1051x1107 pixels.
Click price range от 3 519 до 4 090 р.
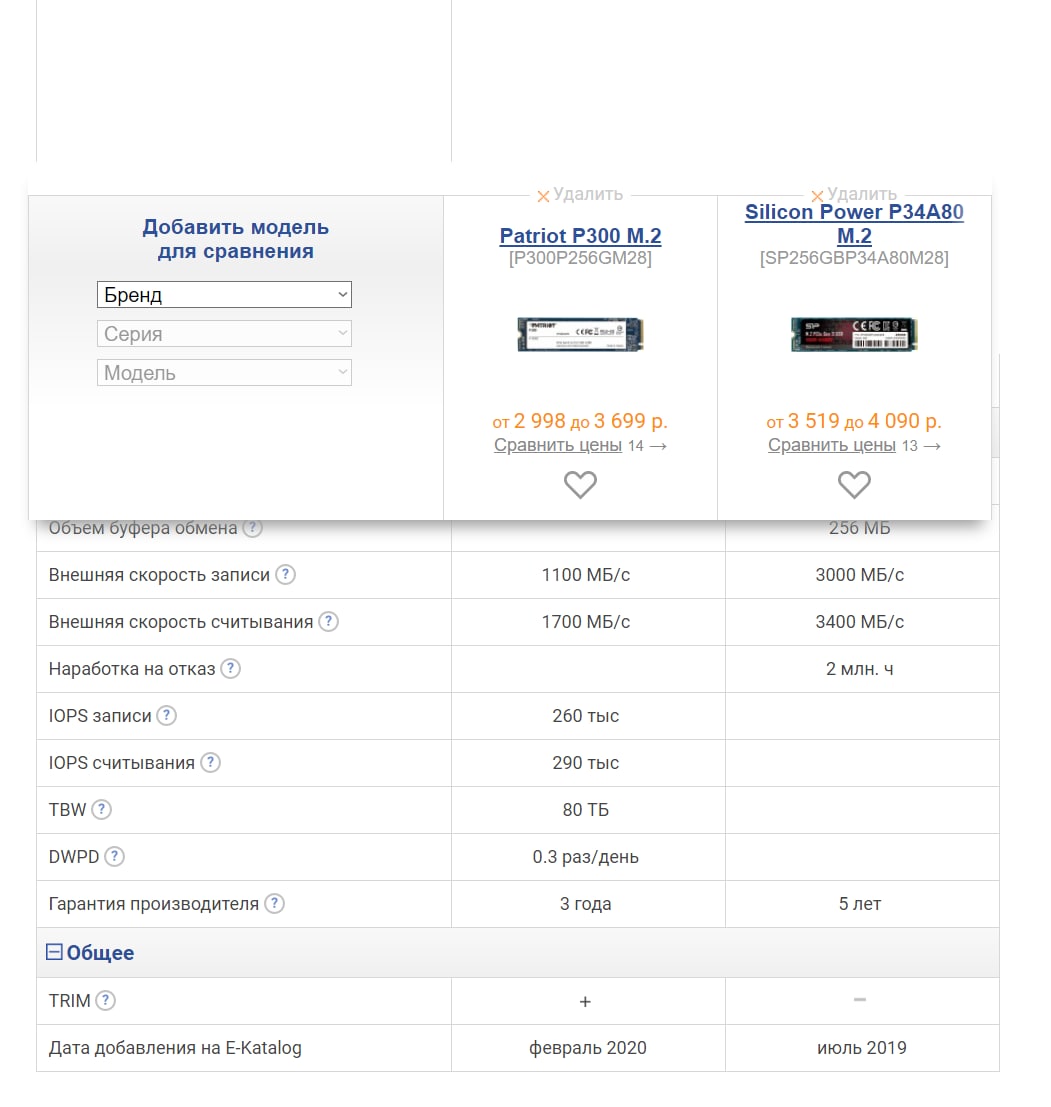click(x=854, y=421)
